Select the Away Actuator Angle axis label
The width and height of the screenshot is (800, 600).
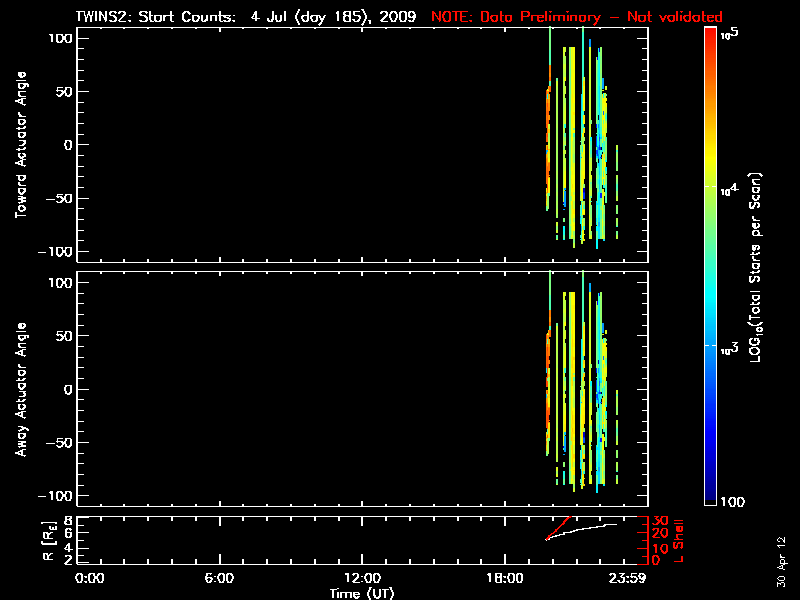pyautogui.click(x=20, y=390)
